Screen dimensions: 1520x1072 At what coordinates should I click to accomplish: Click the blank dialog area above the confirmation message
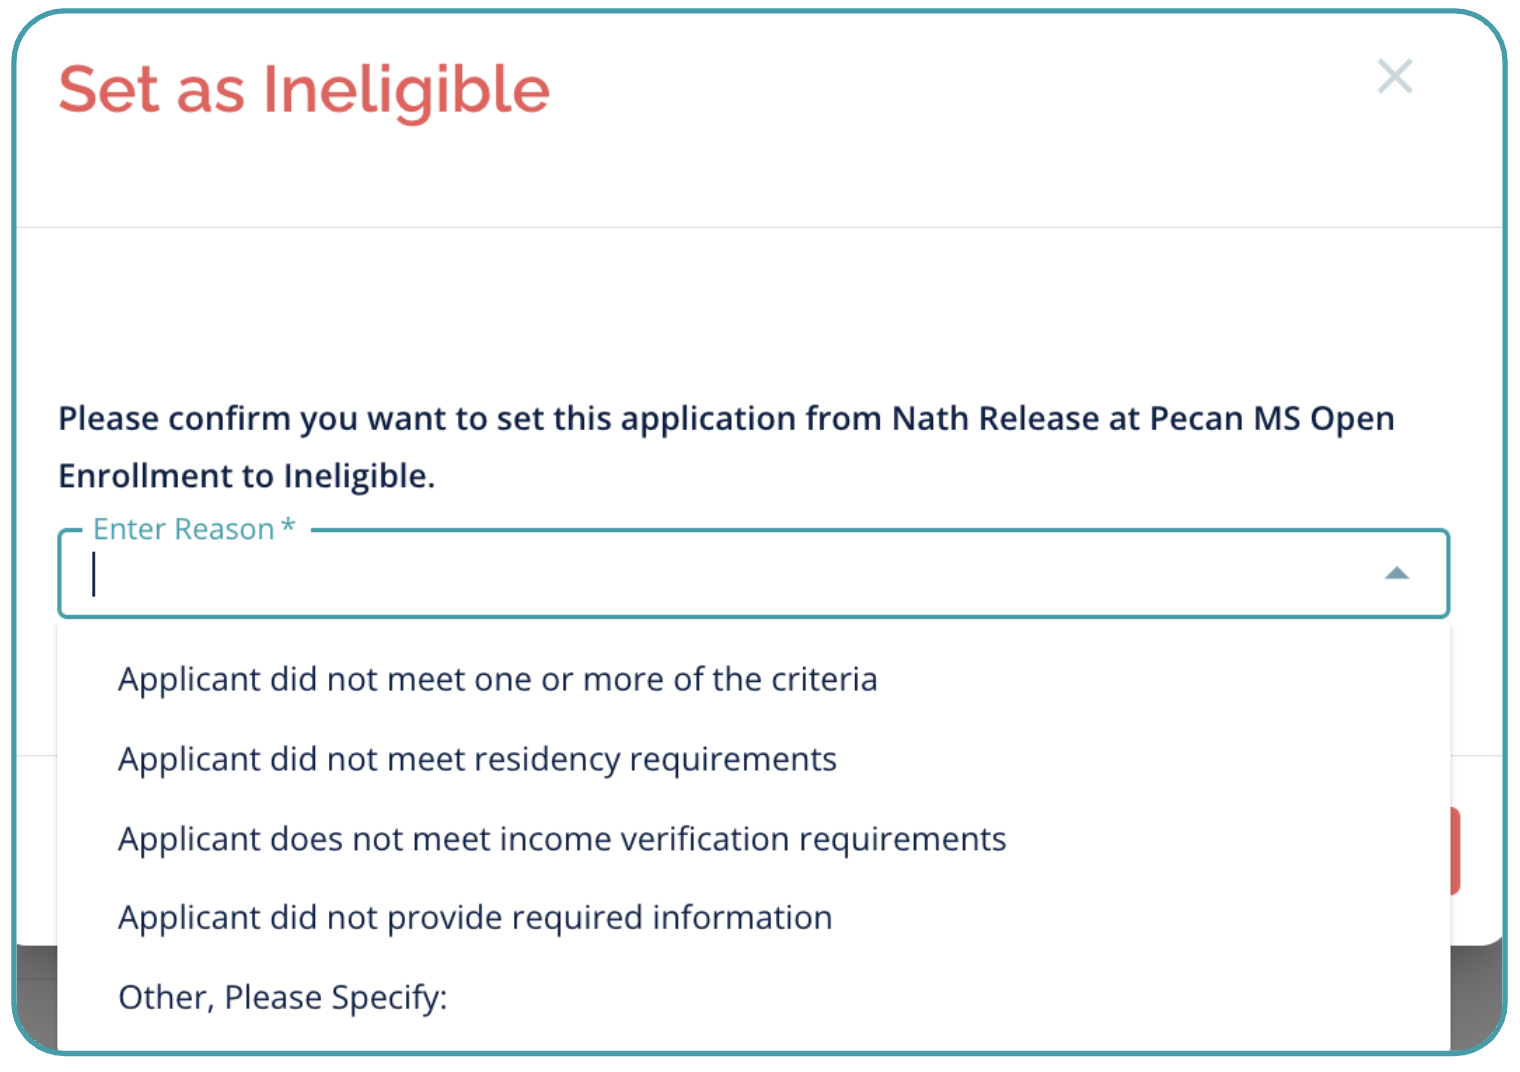pyautogui.click(x=700, y=310)
